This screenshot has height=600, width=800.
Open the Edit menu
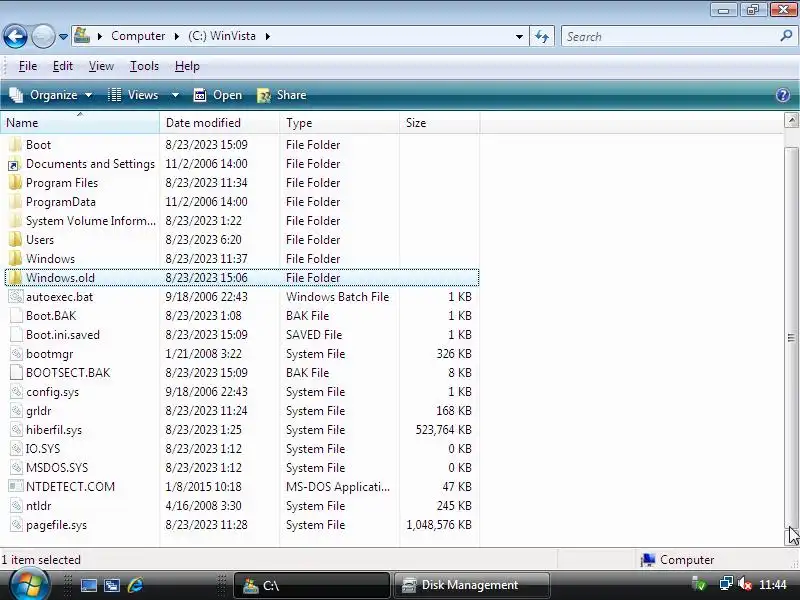coord(63,66)
